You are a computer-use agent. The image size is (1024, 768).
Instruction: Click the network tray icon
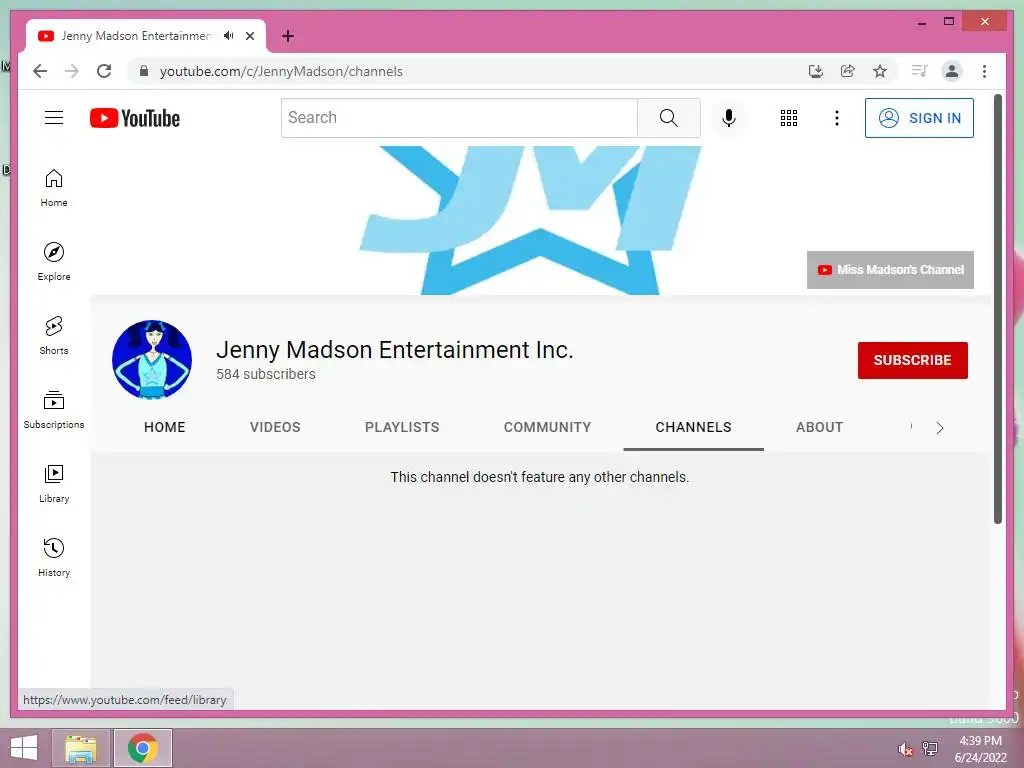[929, 748]
